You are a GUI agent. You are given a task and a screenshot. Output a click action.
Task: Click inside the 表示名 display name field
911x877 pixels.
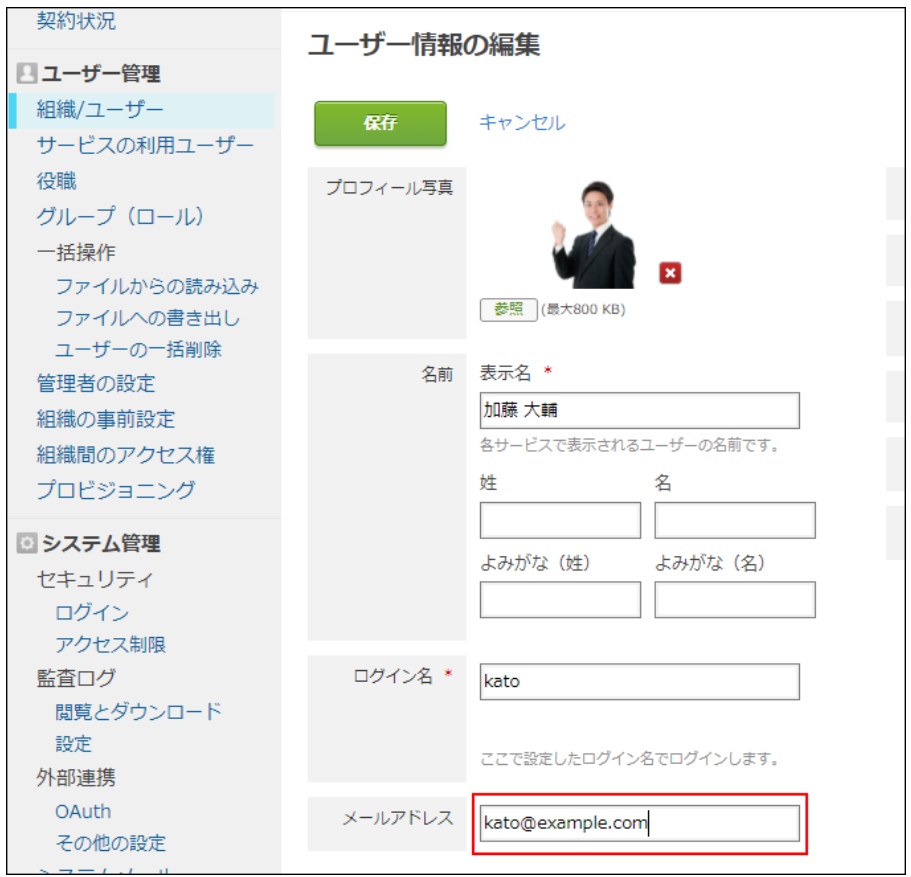(x=640, y=410)
